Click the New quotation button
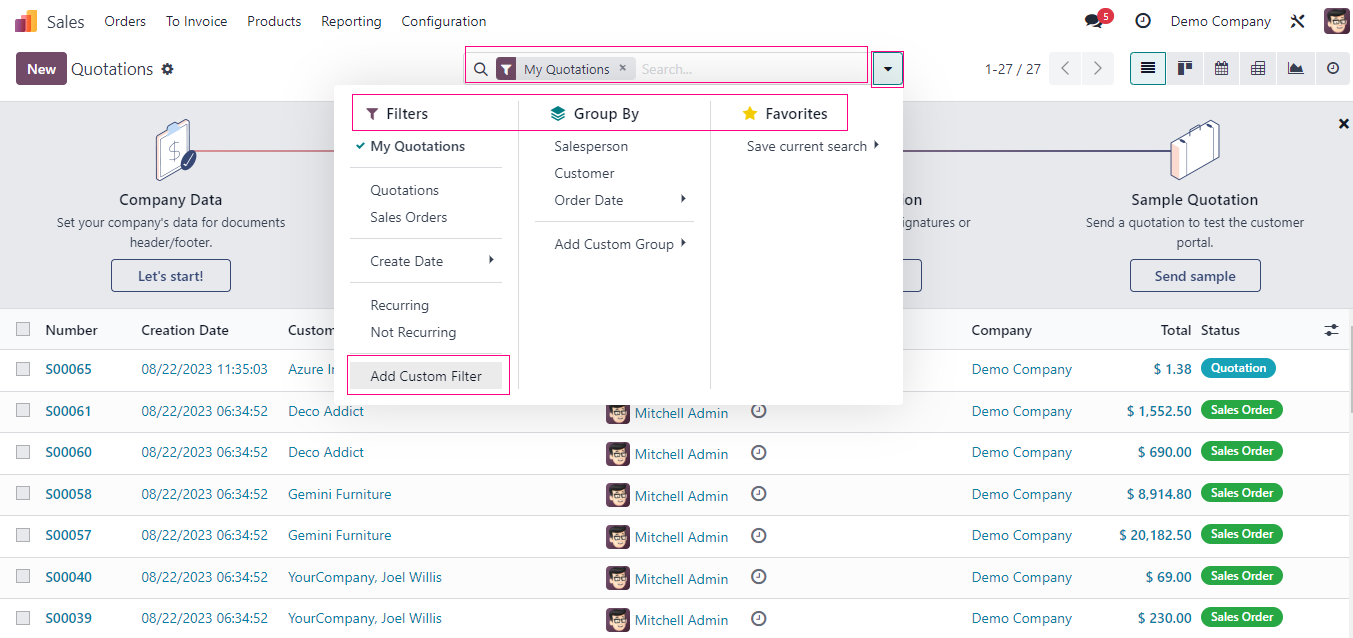 click(x=41, y=69)
